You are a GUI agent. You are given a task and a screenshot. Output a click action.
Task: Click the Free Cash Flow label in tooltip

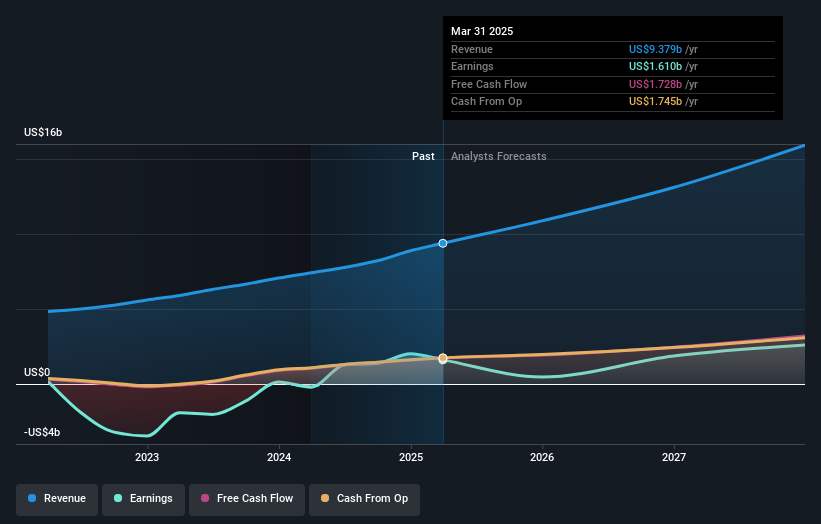(489, 84)
